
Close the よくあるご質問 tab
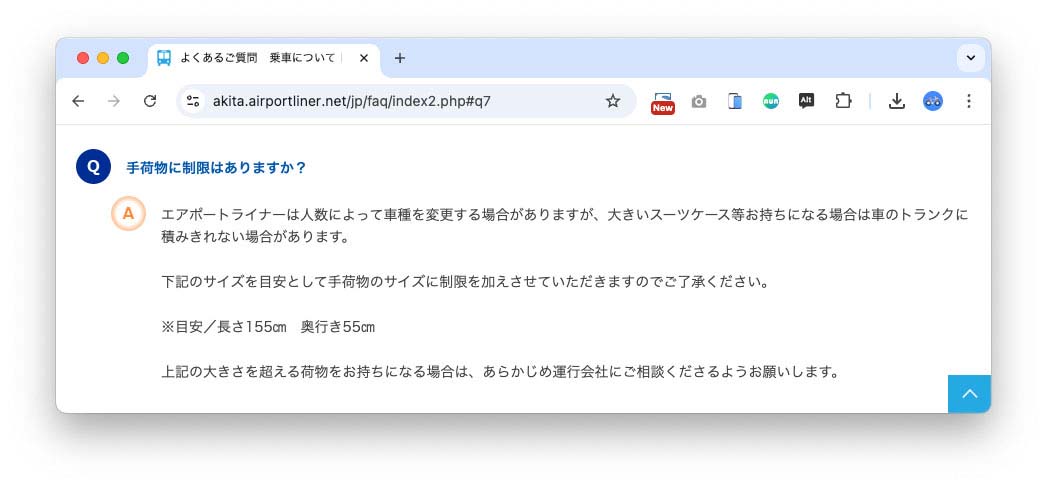coord(364,58)
